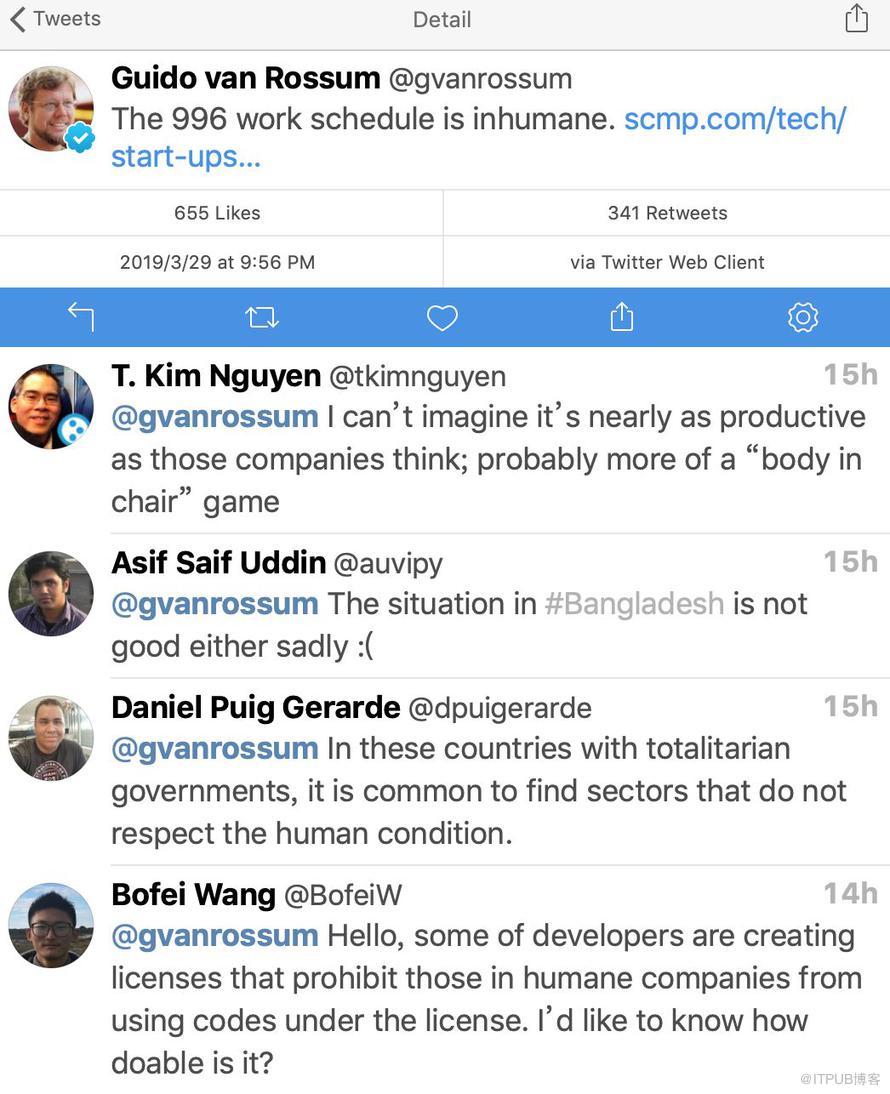The image size is (890, 1094).
Task: Open T. Kim Nguyen's avatar
Action: click(51, 406)
